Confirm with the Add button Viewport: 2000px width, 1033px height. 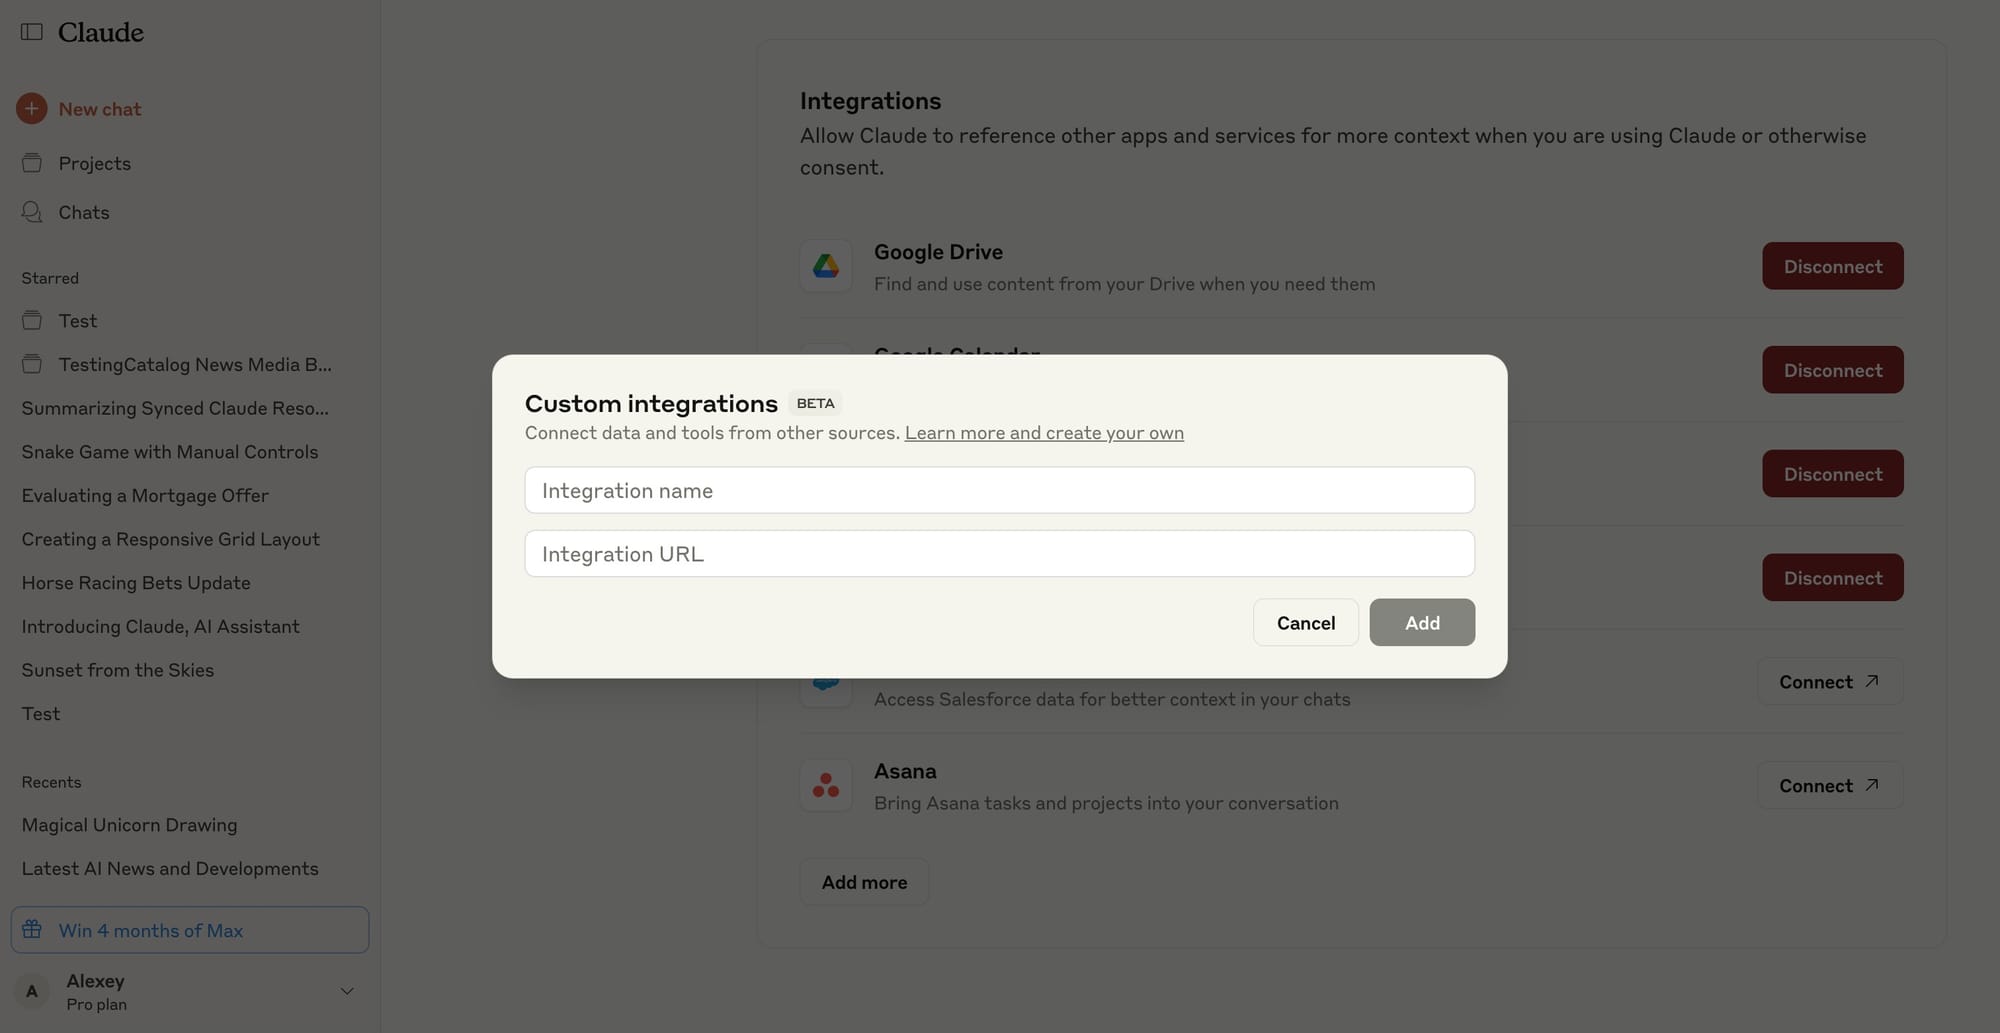pyautogui.click(x=1422, y=622)
